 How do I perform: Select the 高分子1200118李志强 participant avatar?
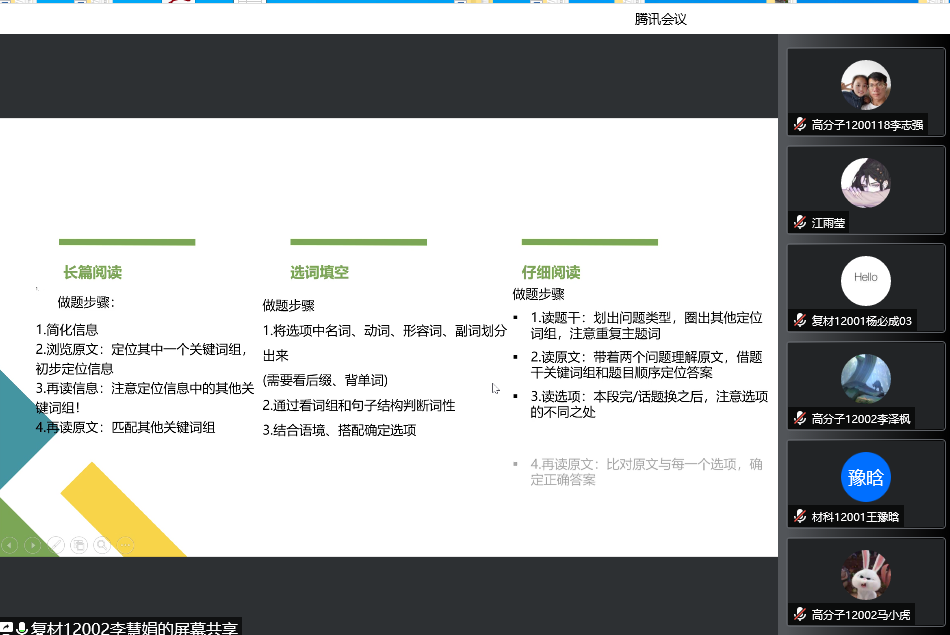pos(865,86)
